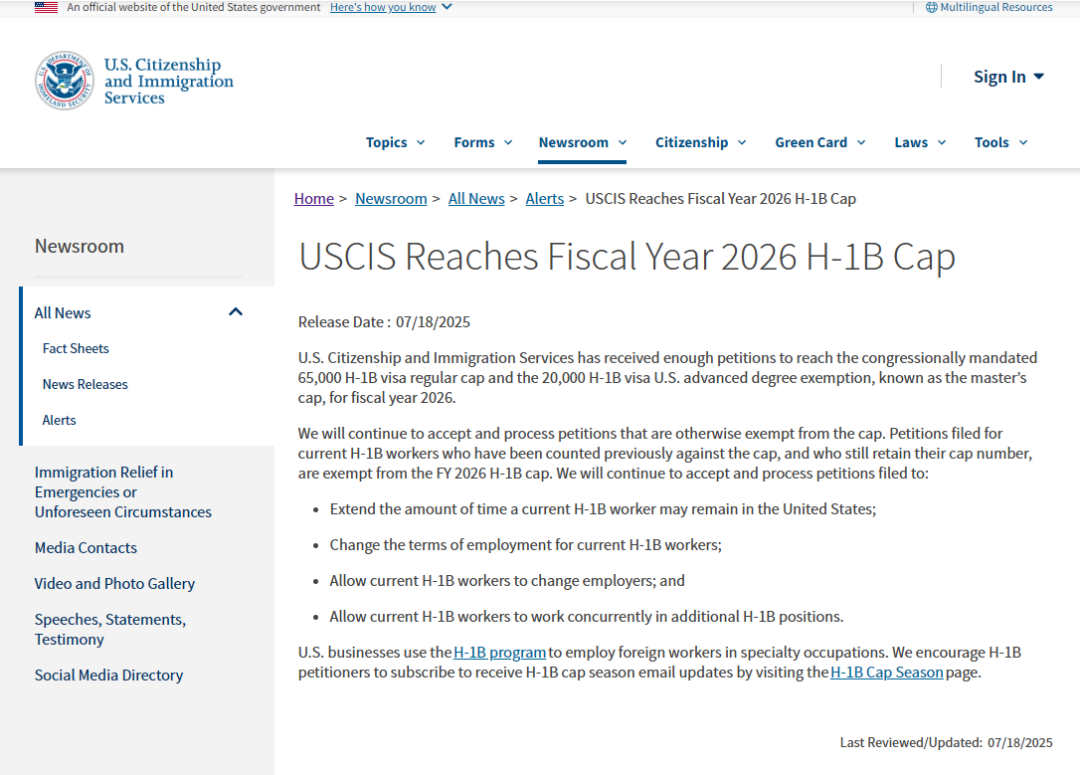Click bullet text Change the terms of employment
Screen dimensions: 1080x775
point(526,545)
